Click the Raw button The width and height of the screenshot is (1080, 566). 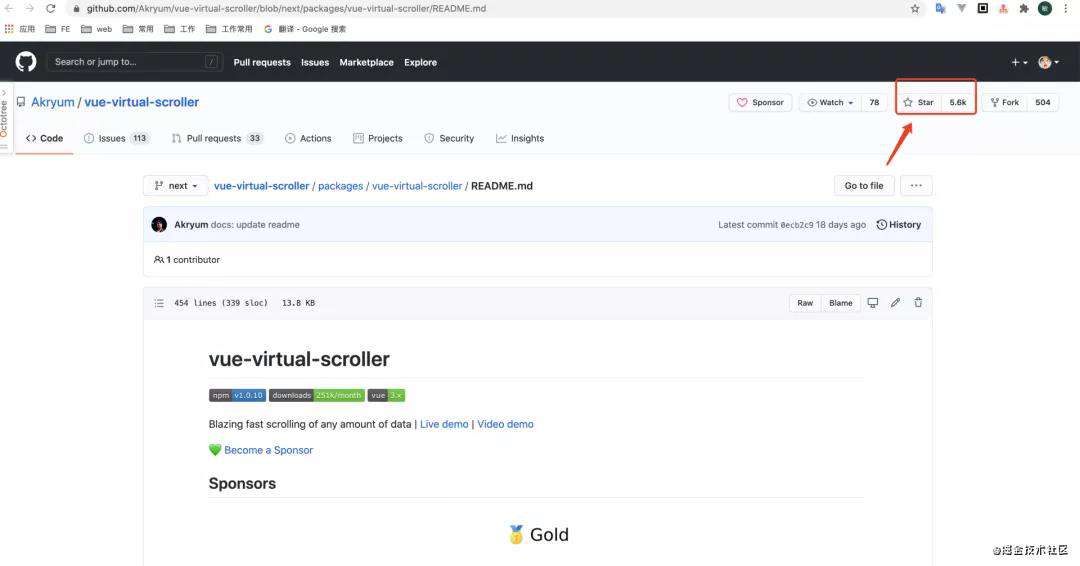(805, 303)
